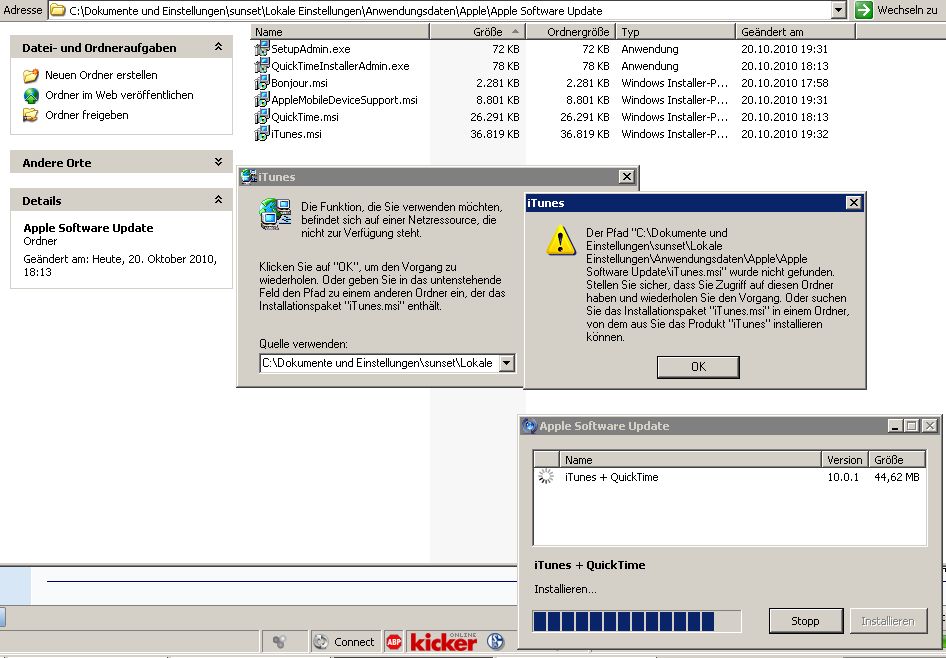Click into the Quelle verwenden path field
The height and width of the screenshot is (658, 946).
[379, 363]
